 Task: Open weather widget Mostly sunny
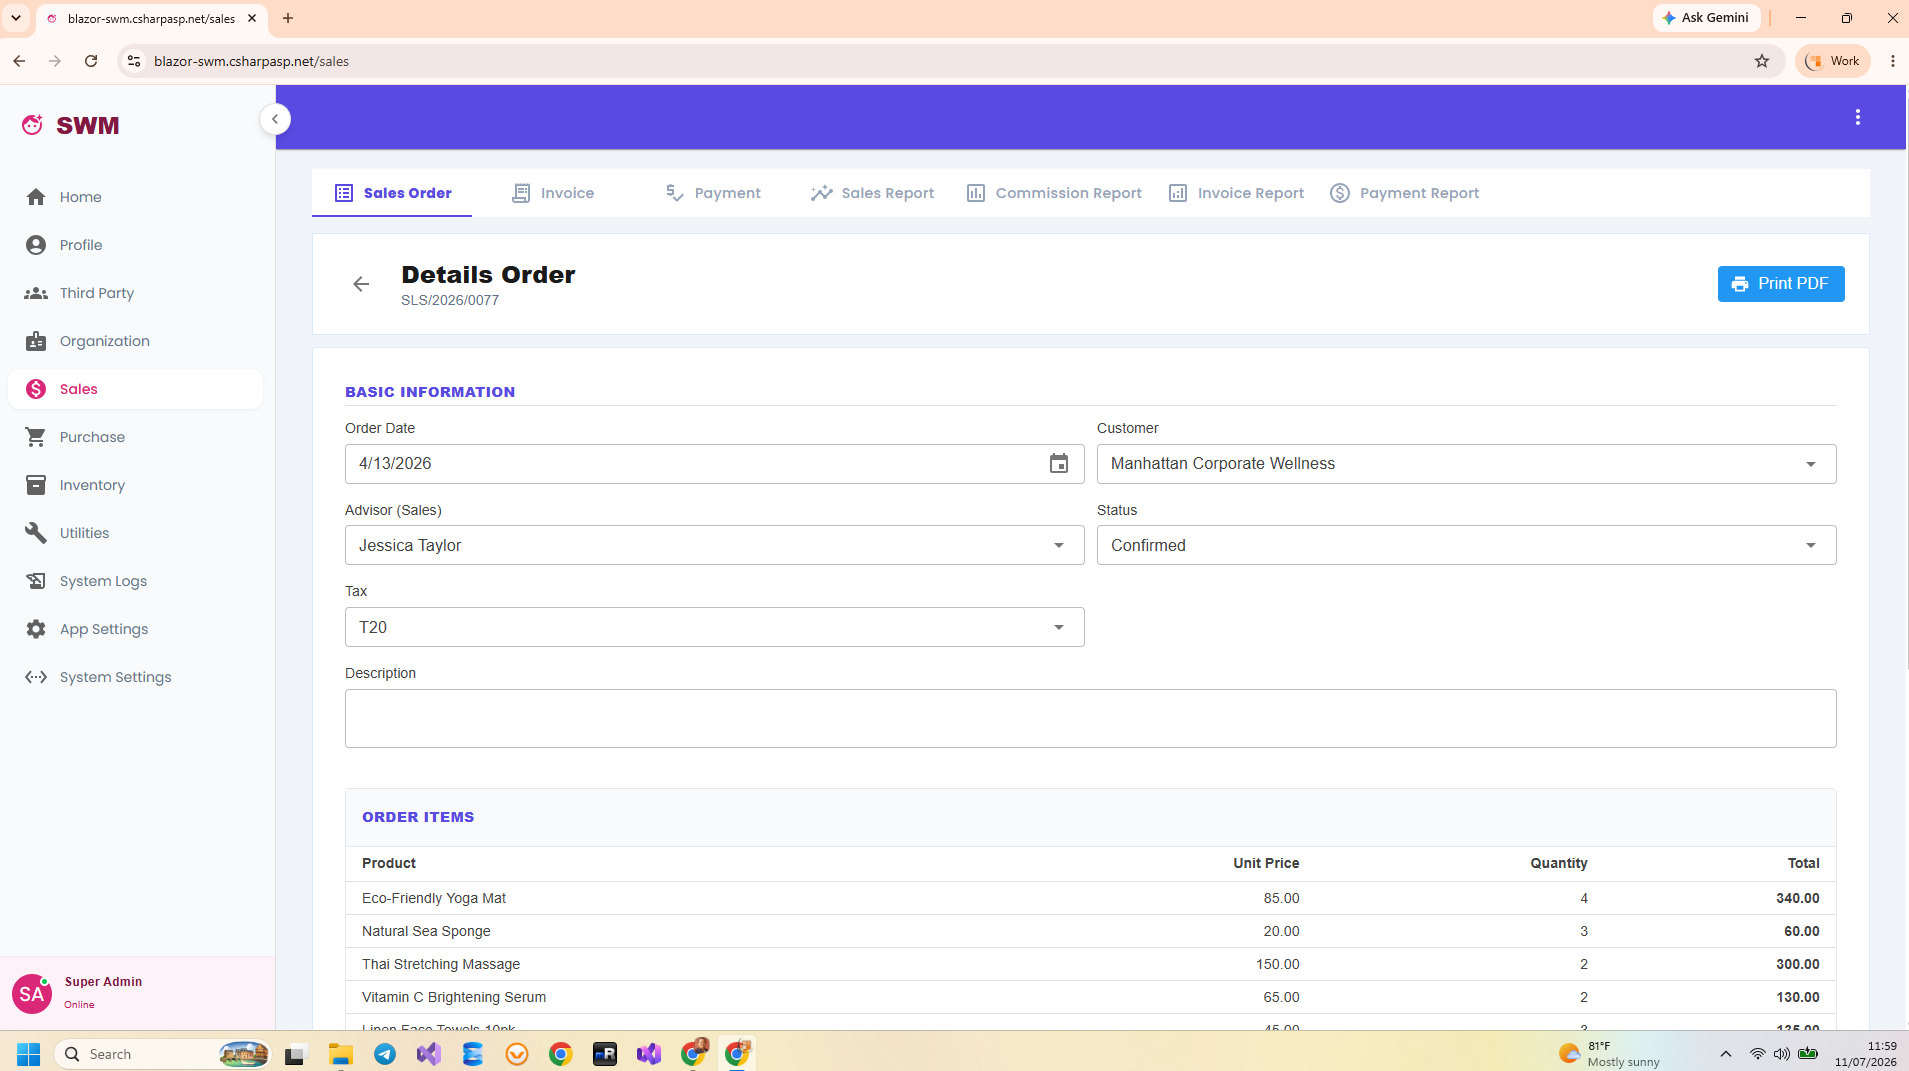pos(1610,1054)
